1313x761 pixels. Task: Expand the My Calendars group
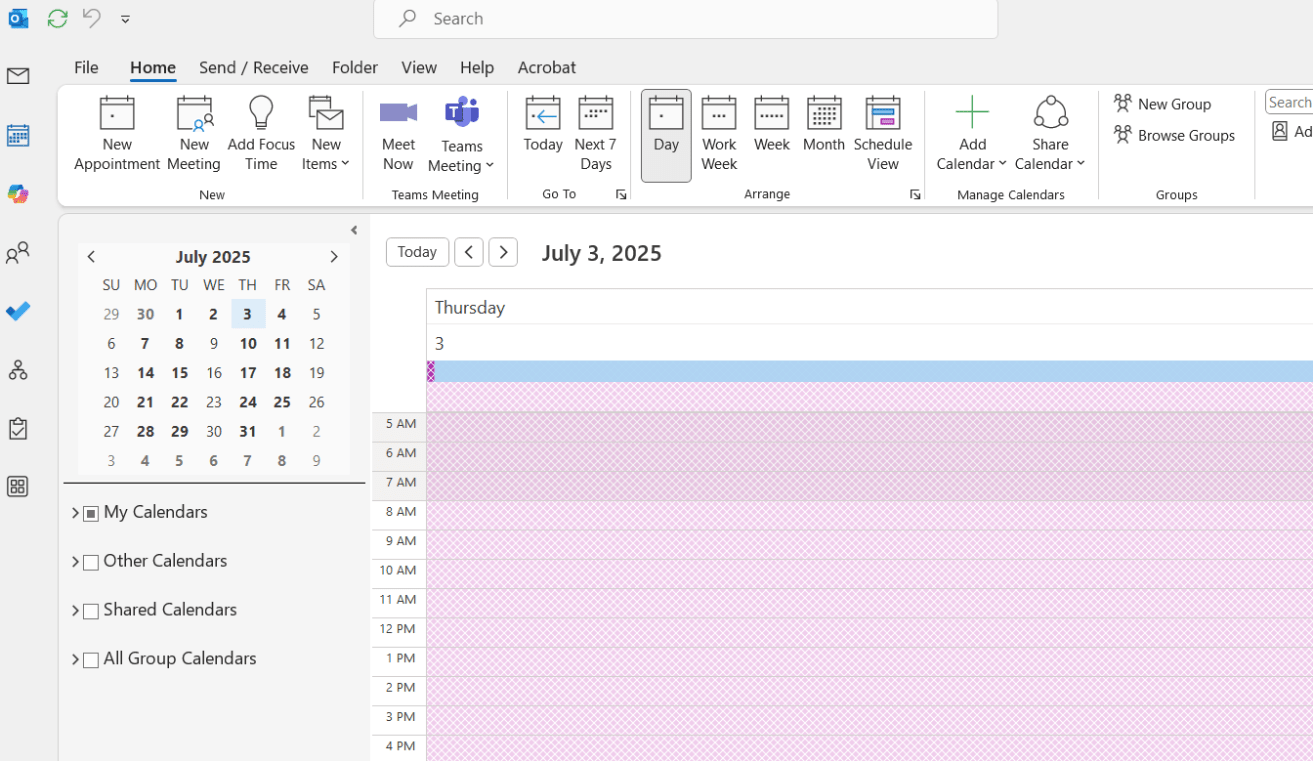click(x=75, y=513)
